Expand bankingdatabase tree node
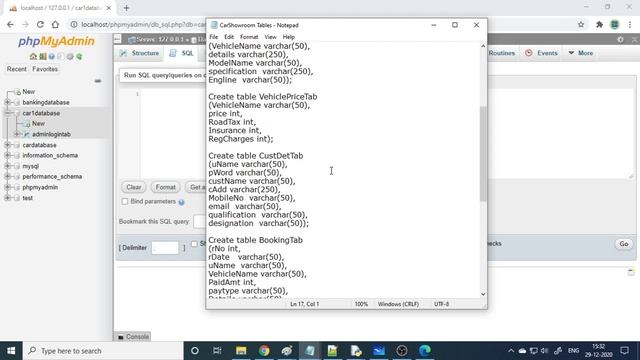Image resolution: width=640 pixels, height=360 pixels. click(x=7, y=102)
